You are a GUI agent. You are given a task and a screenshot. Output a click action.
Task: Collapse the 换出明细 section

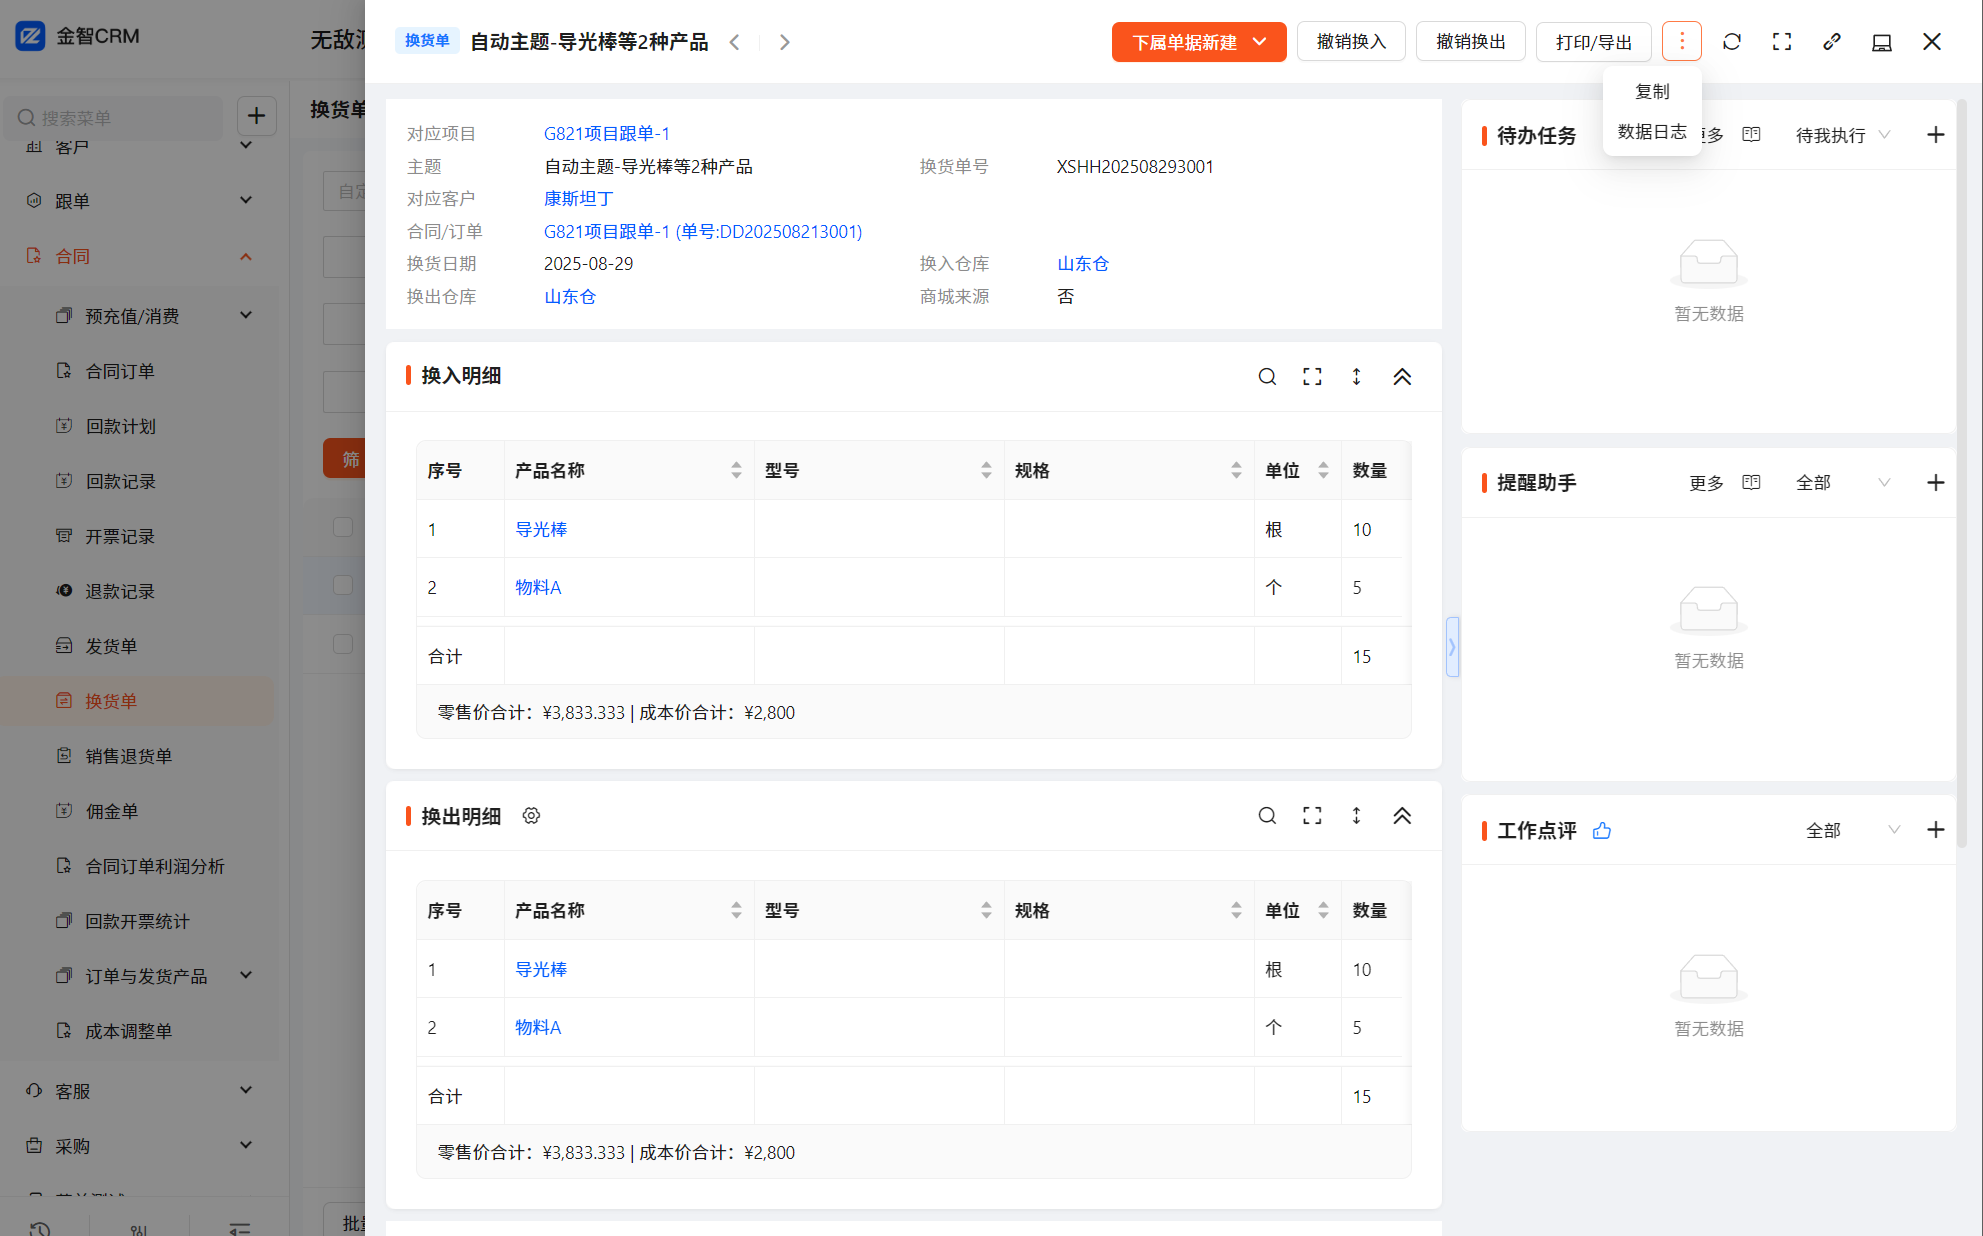click(1402, 816)
